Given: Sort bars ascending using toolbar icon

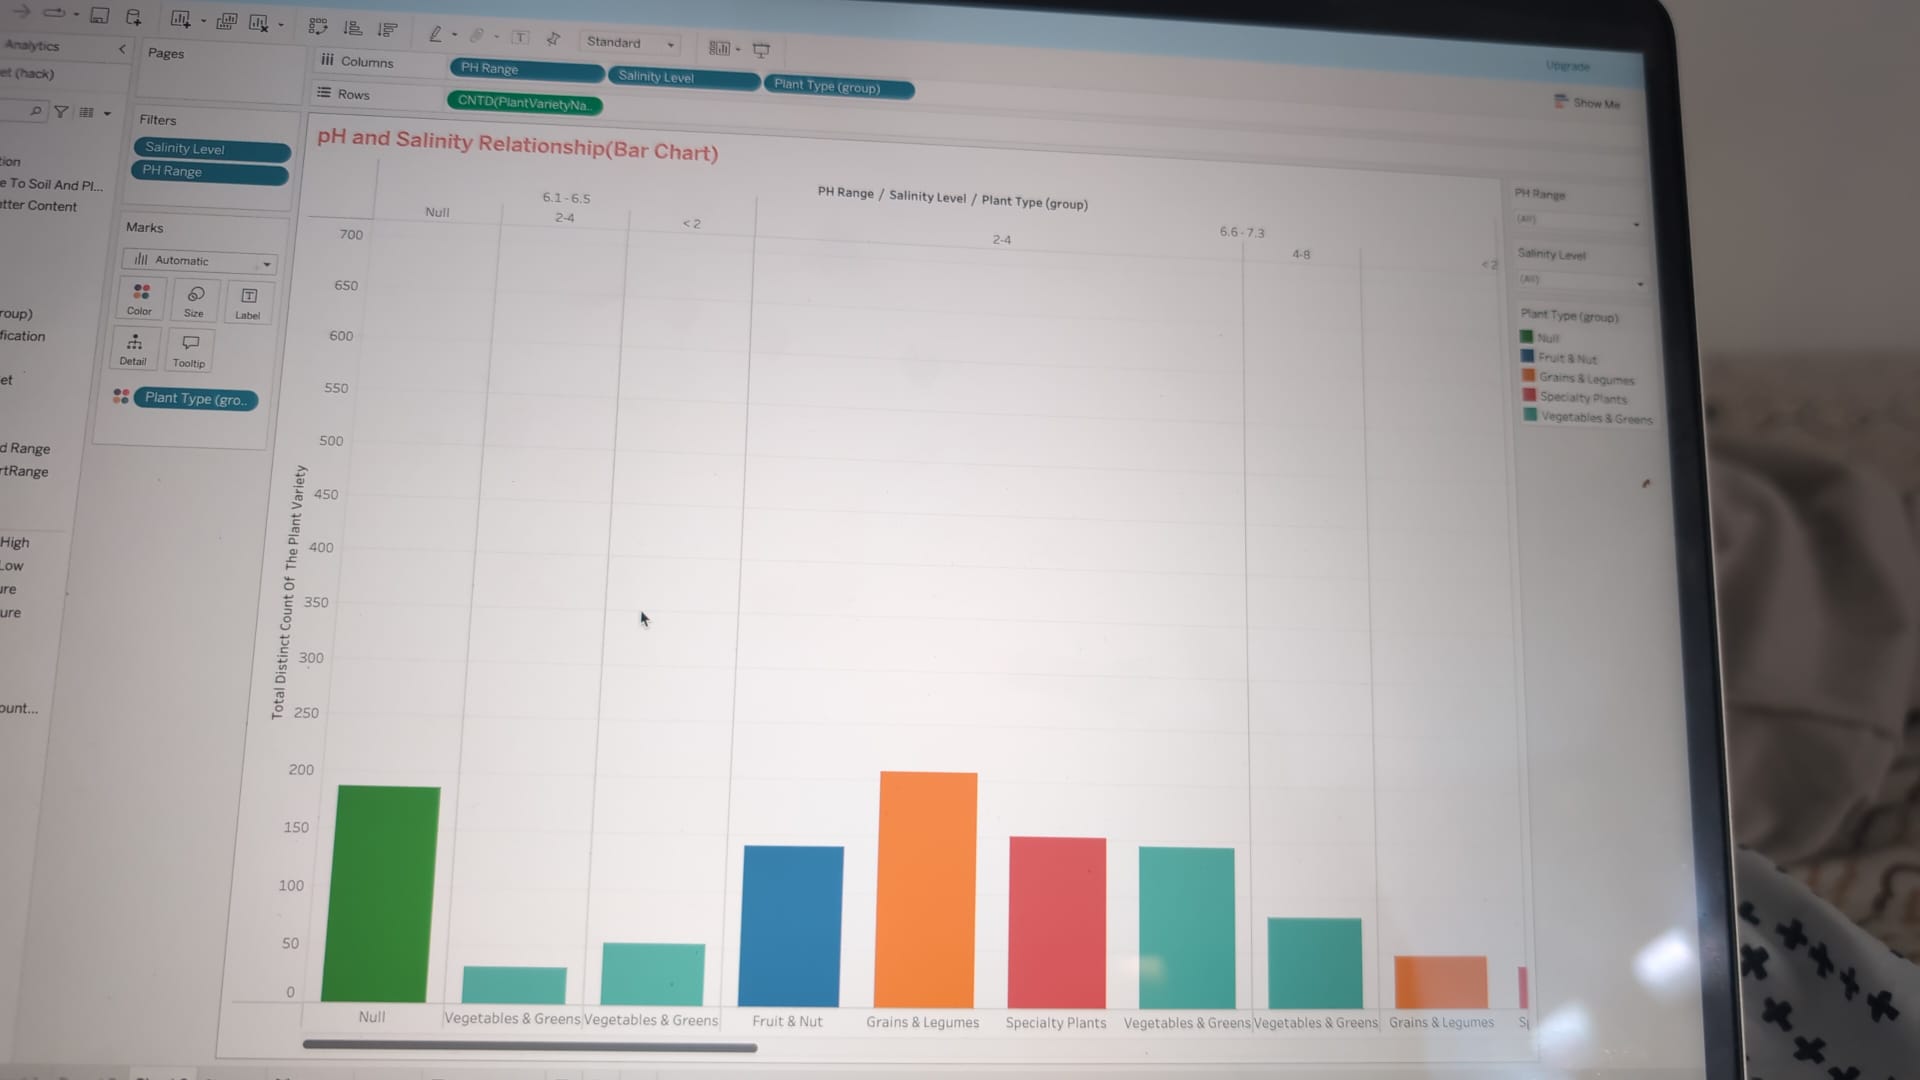Looking at the screenshot, I should point(352,28).
